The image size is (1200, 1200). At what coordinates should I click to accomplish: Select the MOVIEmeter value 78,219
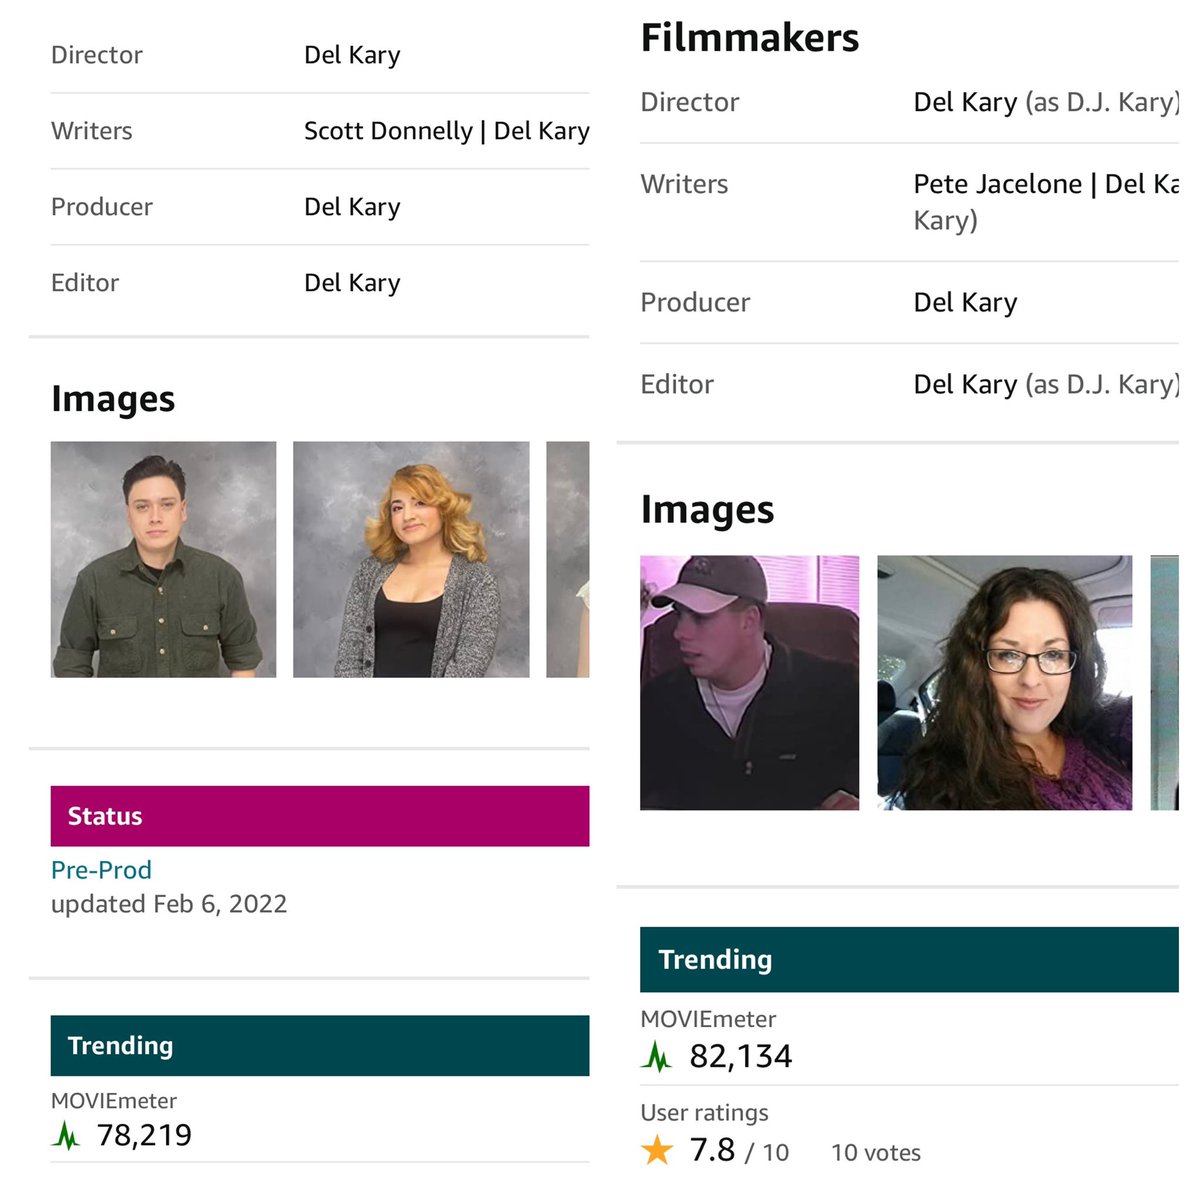144,1135
